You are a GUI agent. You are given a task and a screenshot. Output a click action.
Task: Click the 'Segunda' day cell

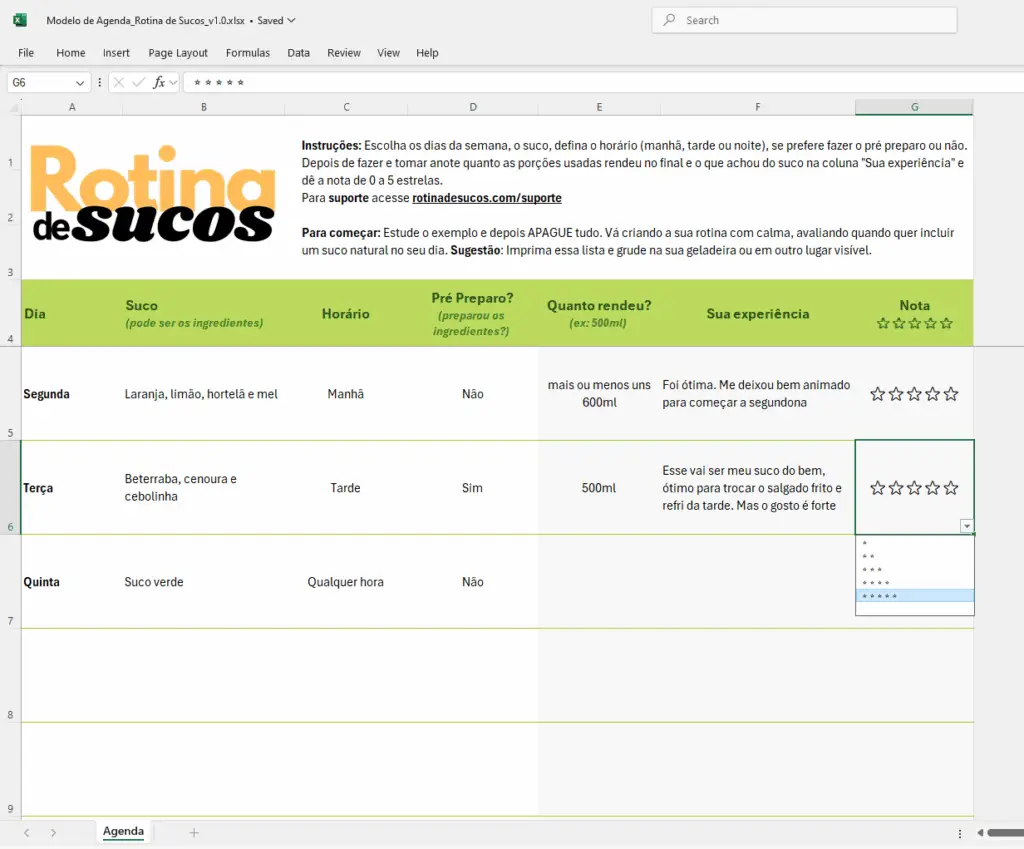click(x=72, y=394)
